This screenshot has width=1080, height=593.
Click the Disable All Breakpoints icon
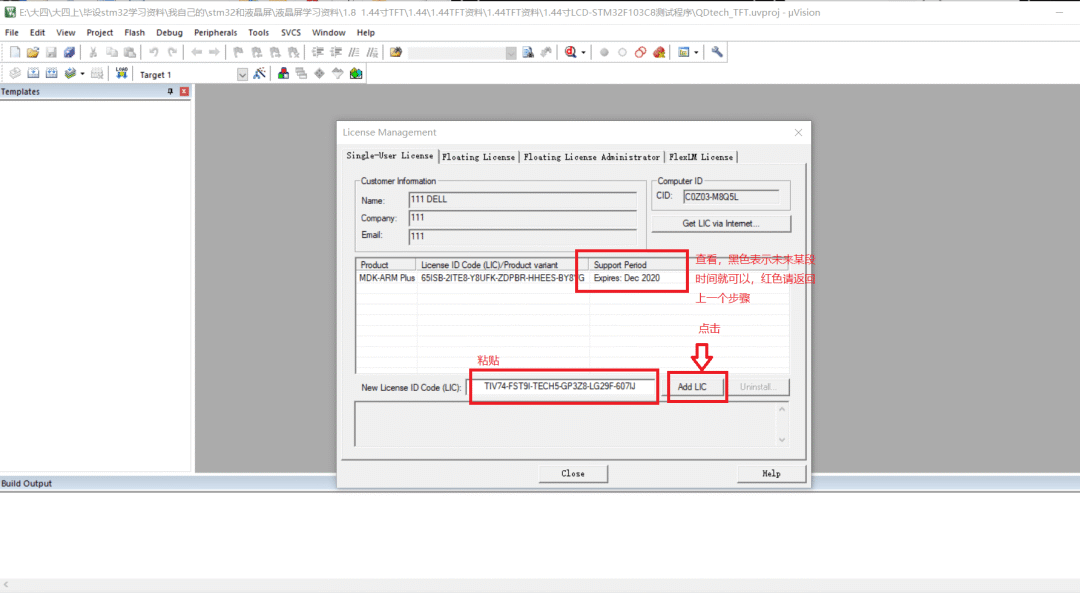click(641, 52)
